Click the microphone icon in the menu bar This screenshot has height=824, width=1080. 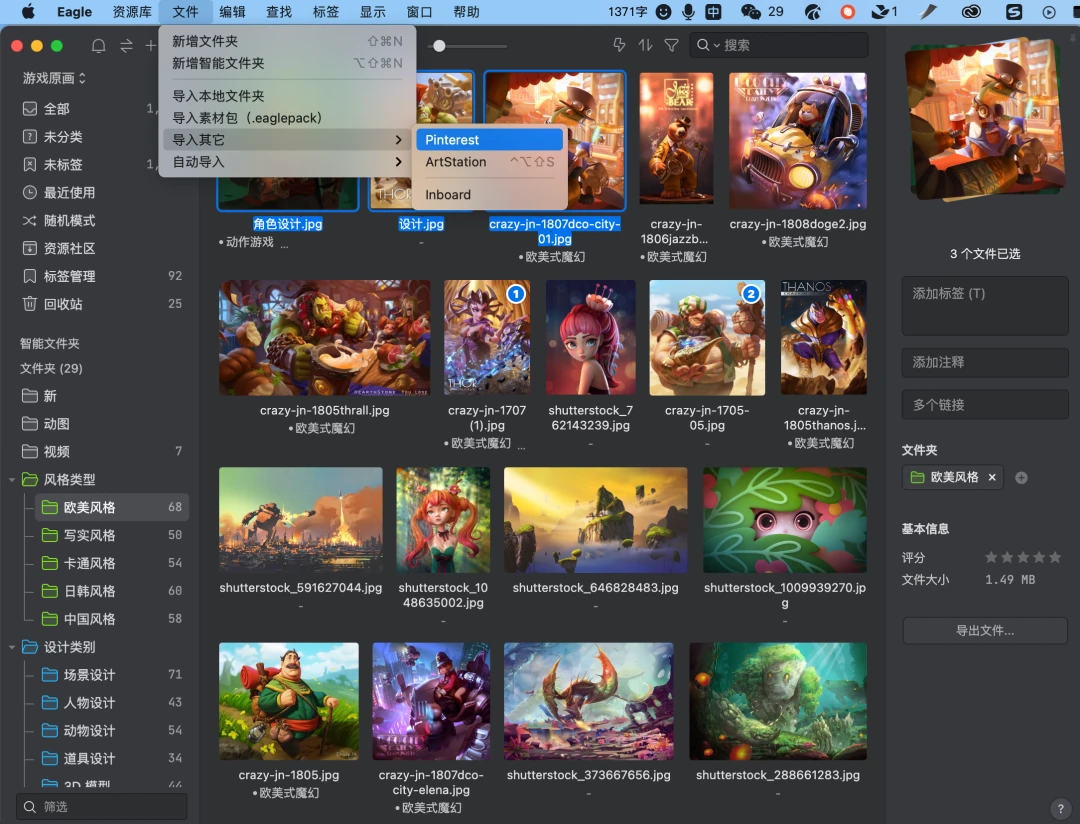pyautogui.click(x=687, y=12)
